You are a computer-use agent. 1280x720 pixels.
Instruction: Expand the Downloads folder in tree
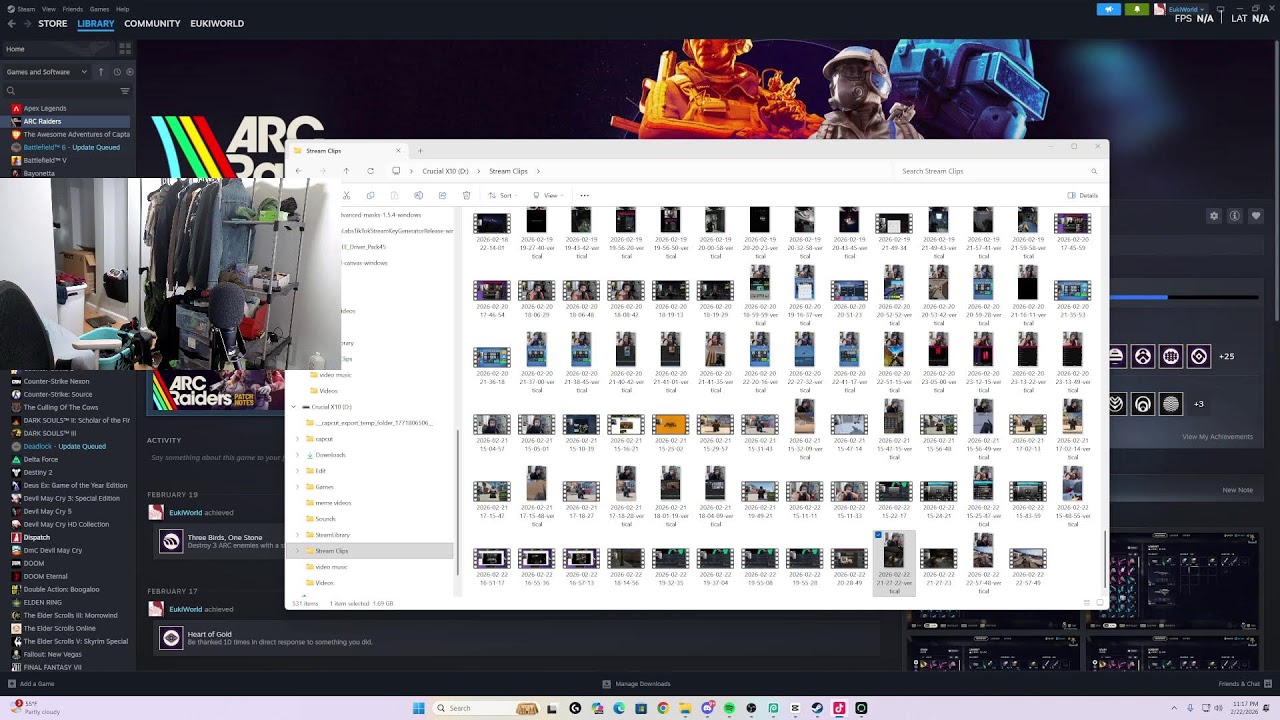pyautogui.click(x=297, y=455)
